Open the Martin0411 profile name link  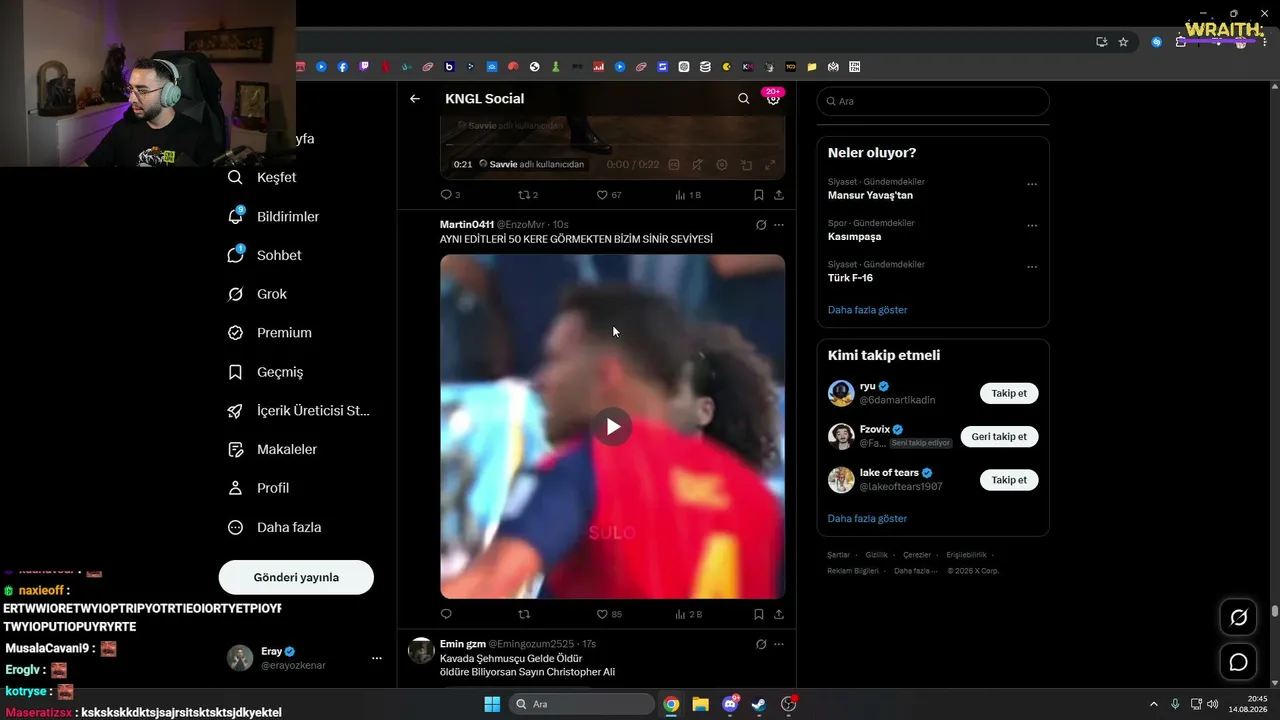click(467, 224)
